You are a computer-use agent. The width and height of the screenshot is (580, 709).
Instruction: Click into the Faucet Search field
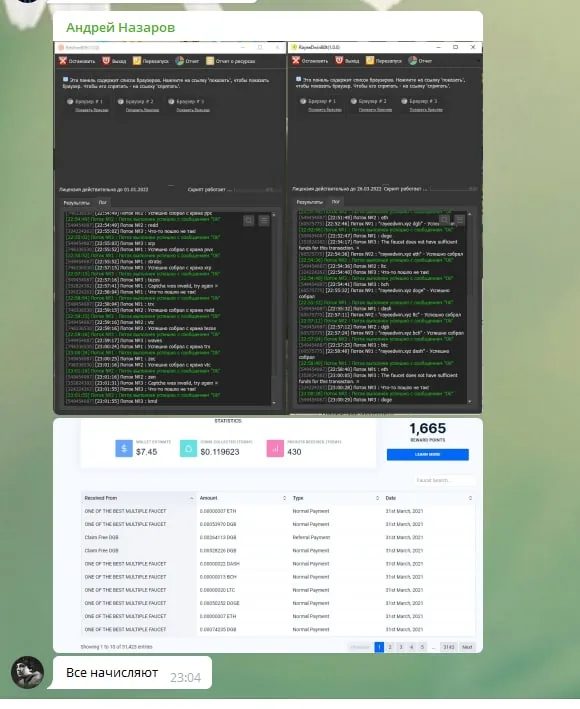444,480
